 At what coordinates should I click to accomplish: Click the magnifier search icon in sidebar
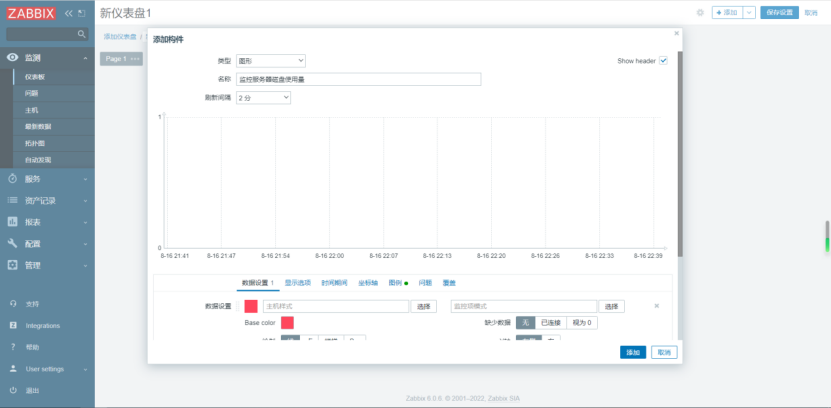(x=81, y=34)
